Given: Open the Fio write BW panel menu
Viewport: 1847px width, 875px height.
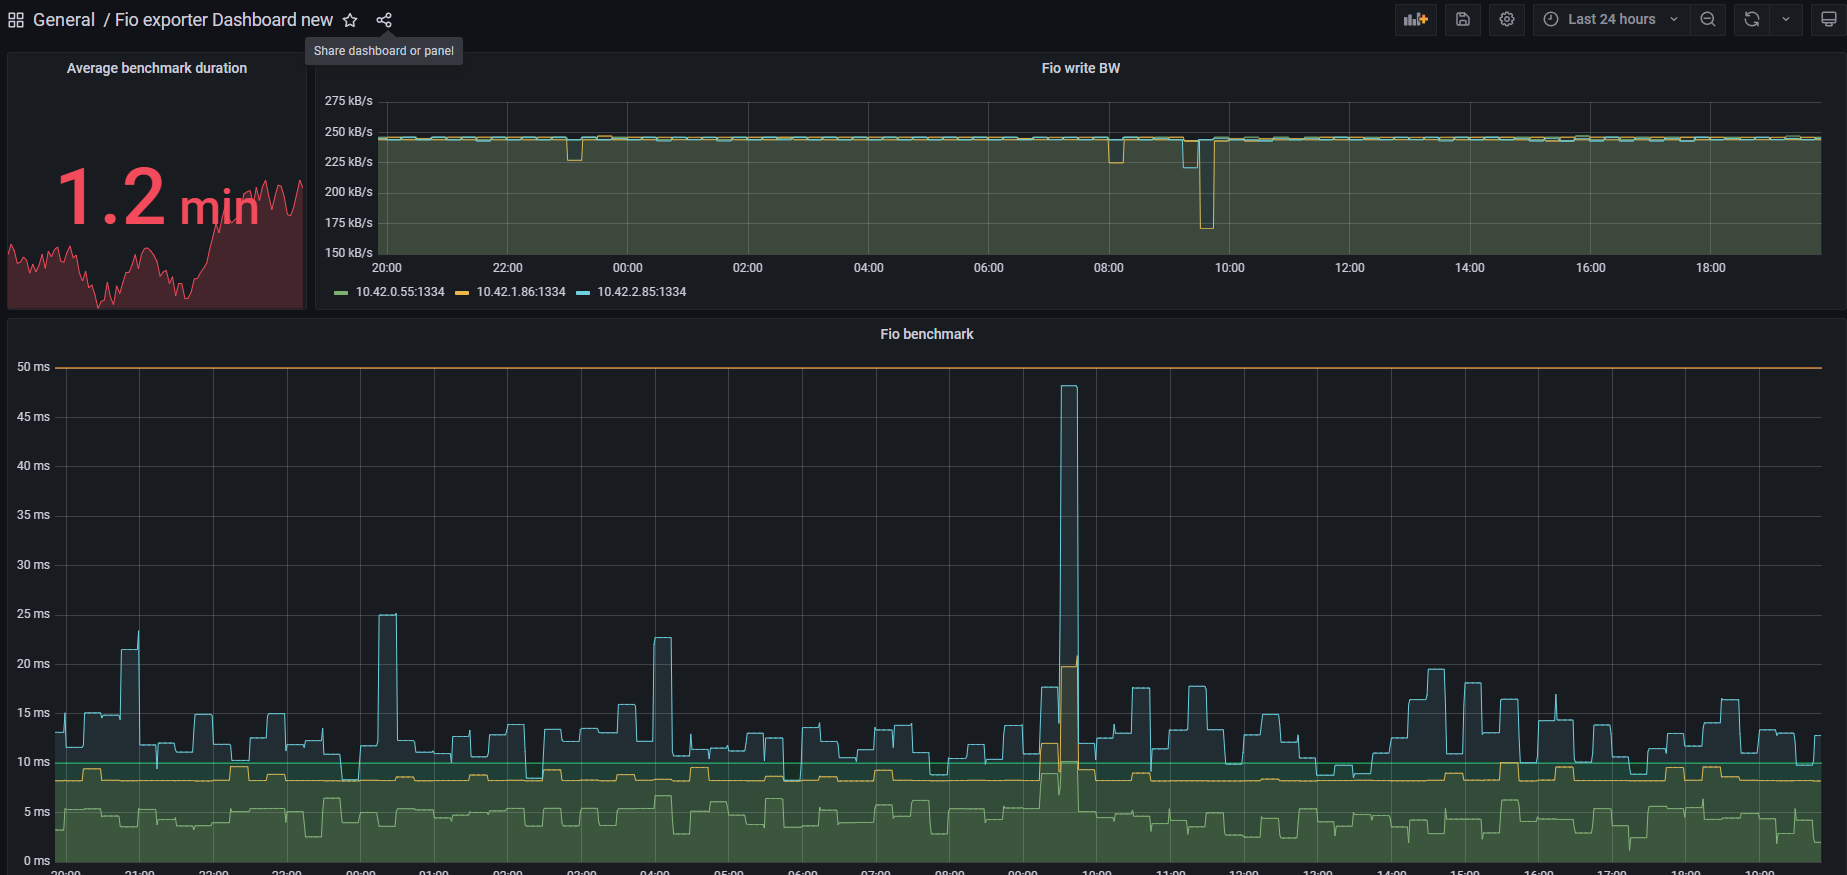Looking at the screenshot, I should point(1081,68).
